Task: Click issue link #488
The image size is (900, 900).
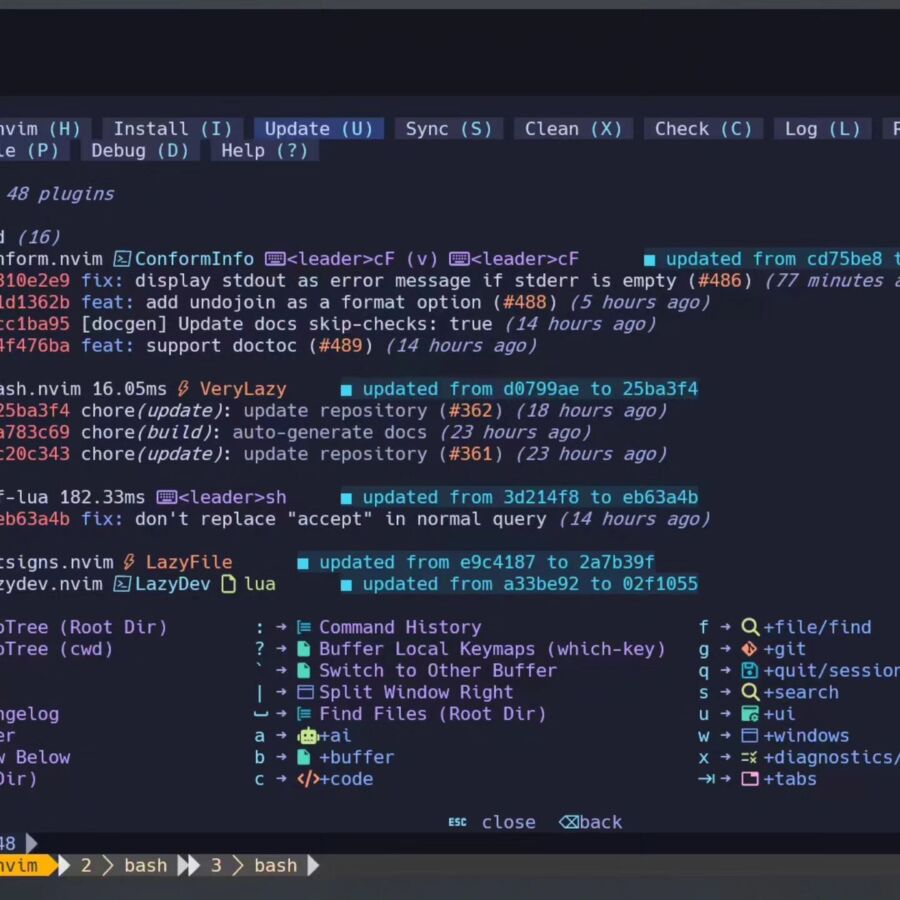Action: pyautogui.click(x=525, y=302)
